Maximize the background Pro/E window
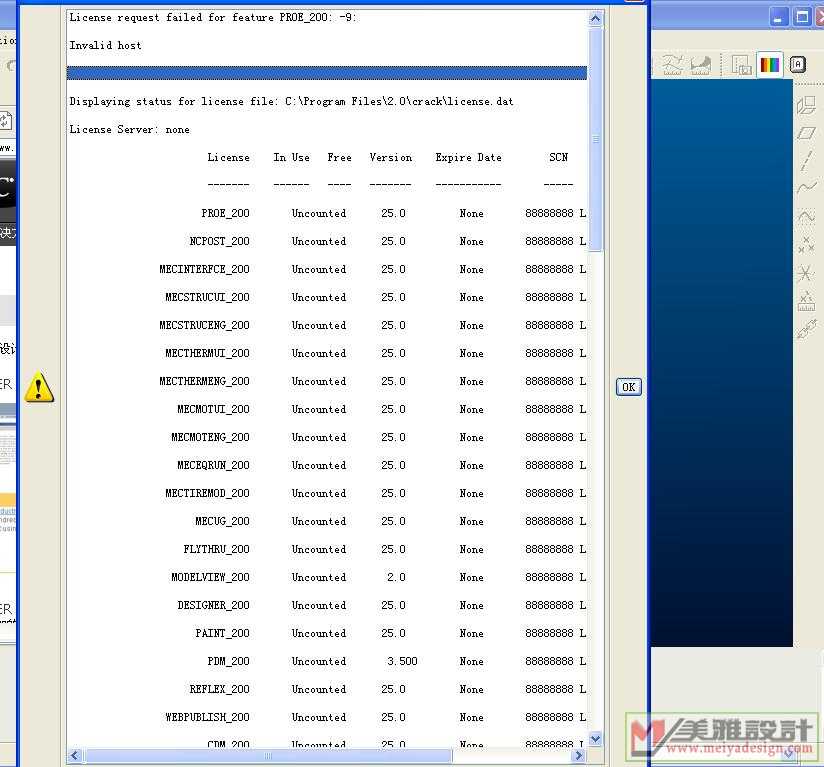 point(802,18)
